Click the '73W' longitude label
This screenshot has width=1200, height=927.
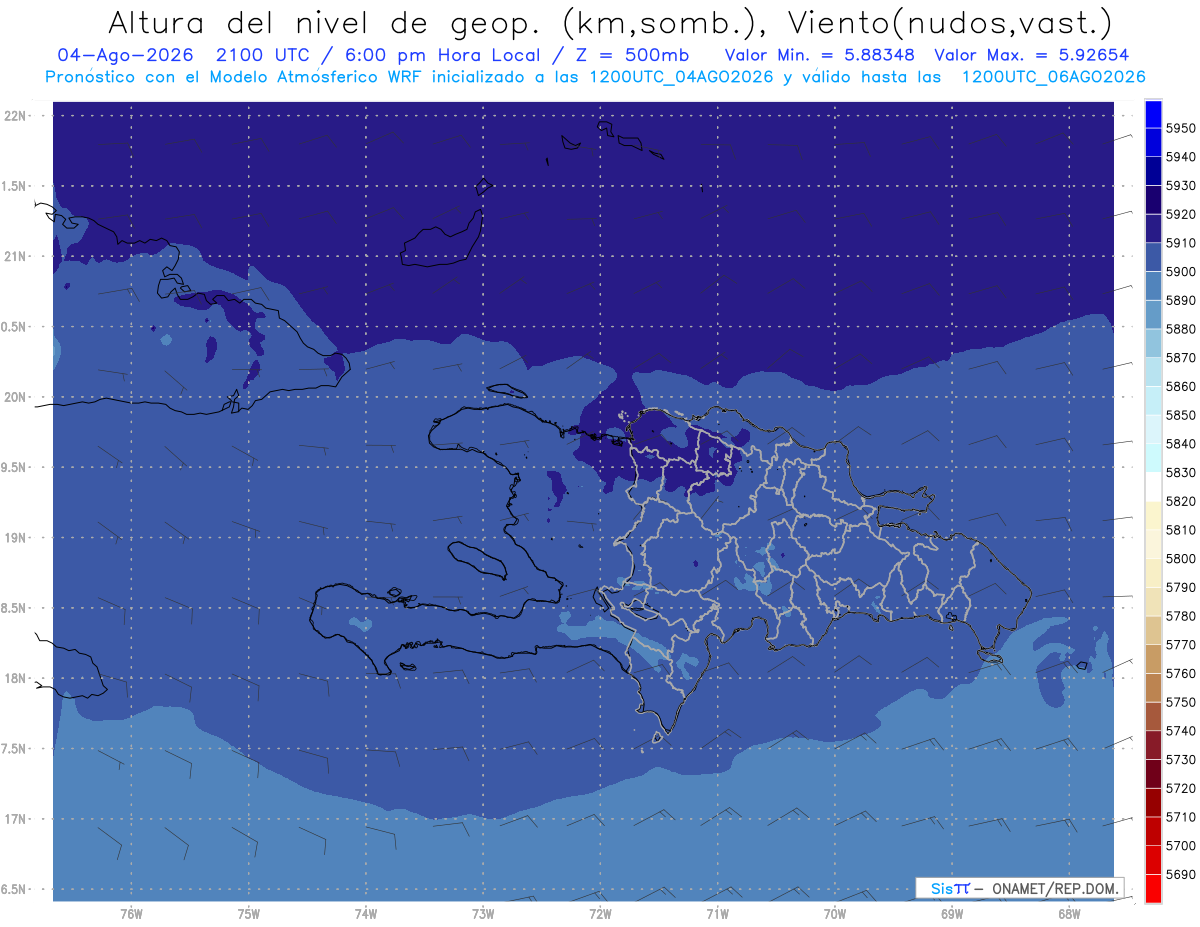point(483,914)
